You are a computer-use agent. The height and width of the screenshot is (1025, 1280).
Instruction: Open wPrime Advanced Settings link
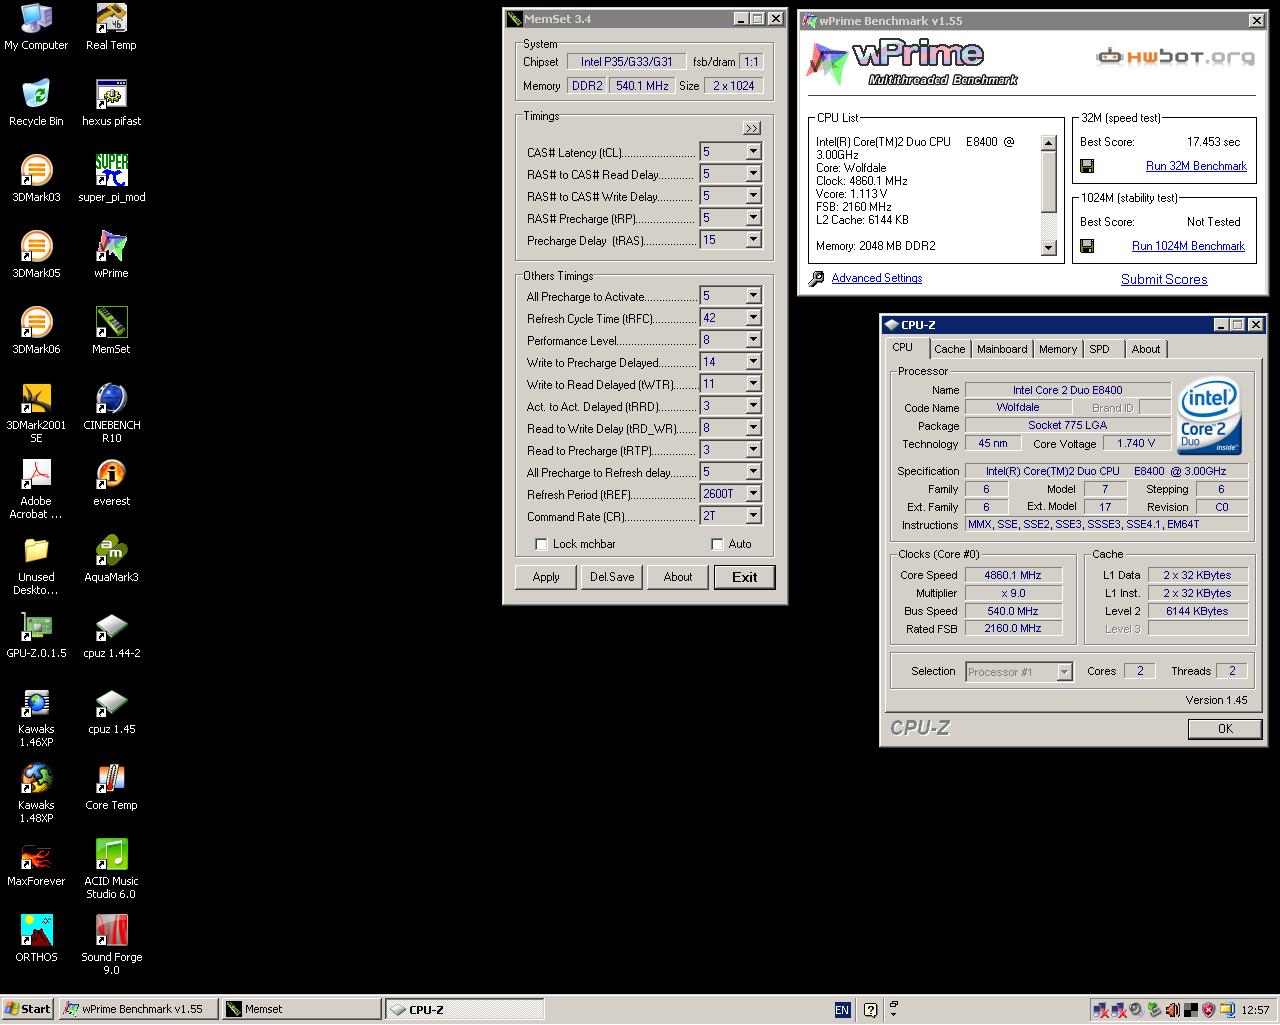point(877,278)
